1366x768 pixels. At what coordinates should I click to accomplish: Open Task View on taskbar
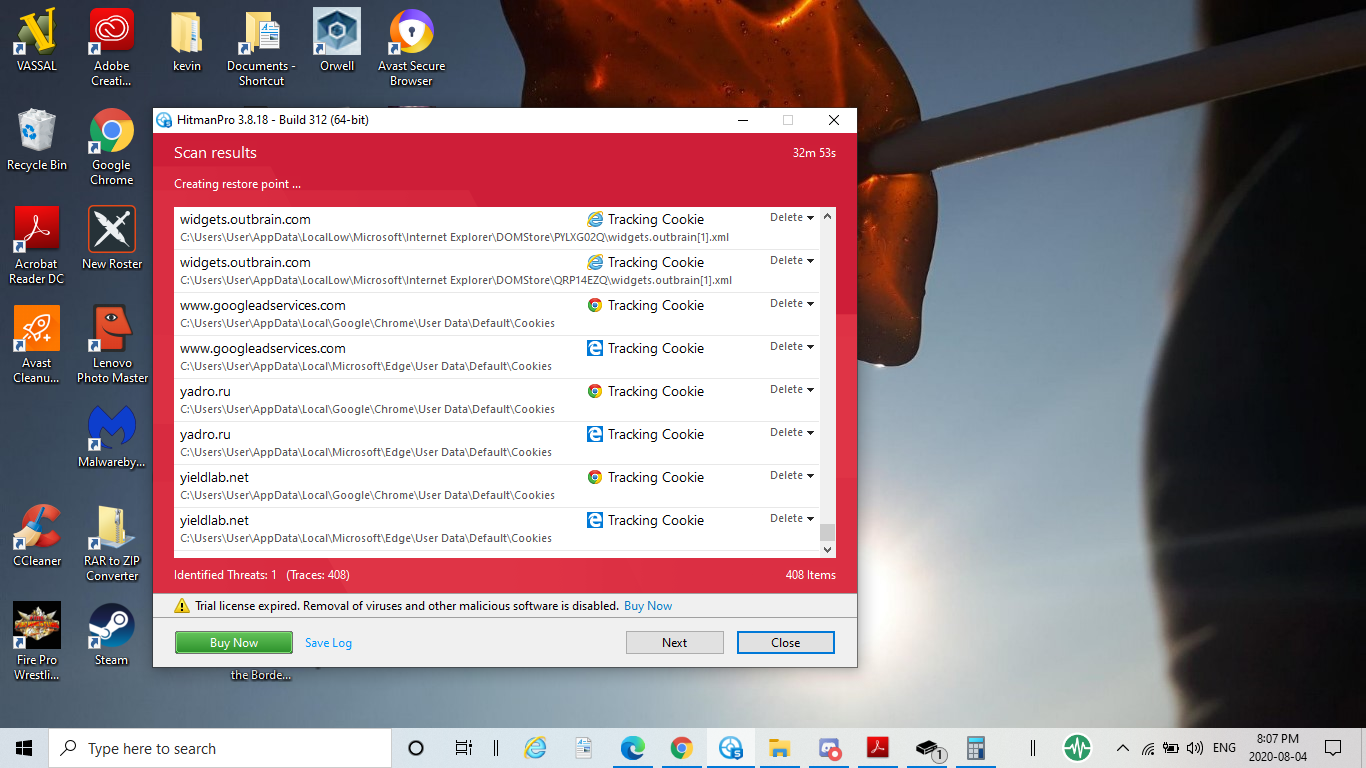[464, 748]
